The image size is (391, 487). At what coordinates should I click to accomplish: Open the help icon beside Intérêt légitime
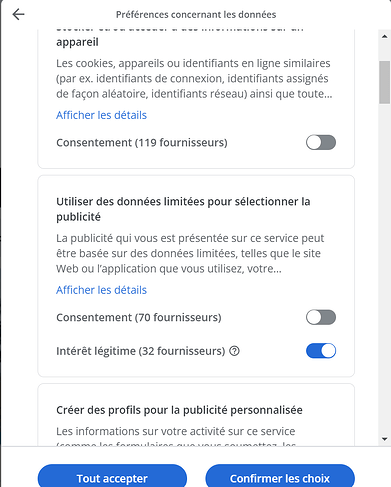(x=235, y=351)
